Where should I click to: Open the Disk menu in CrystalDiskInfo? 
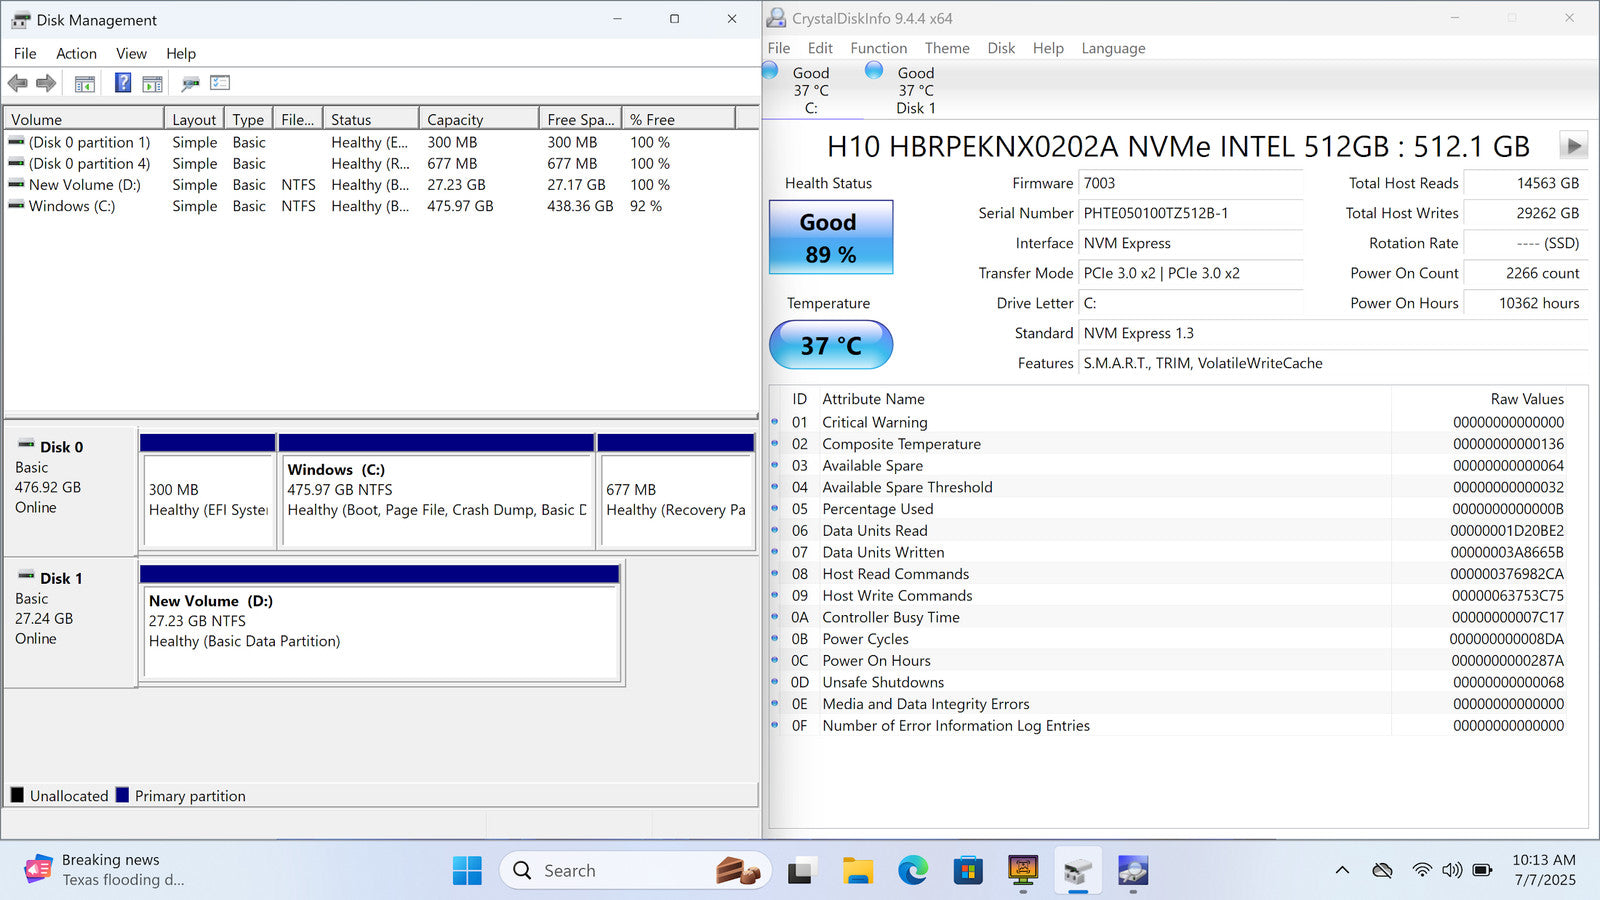1001,48
